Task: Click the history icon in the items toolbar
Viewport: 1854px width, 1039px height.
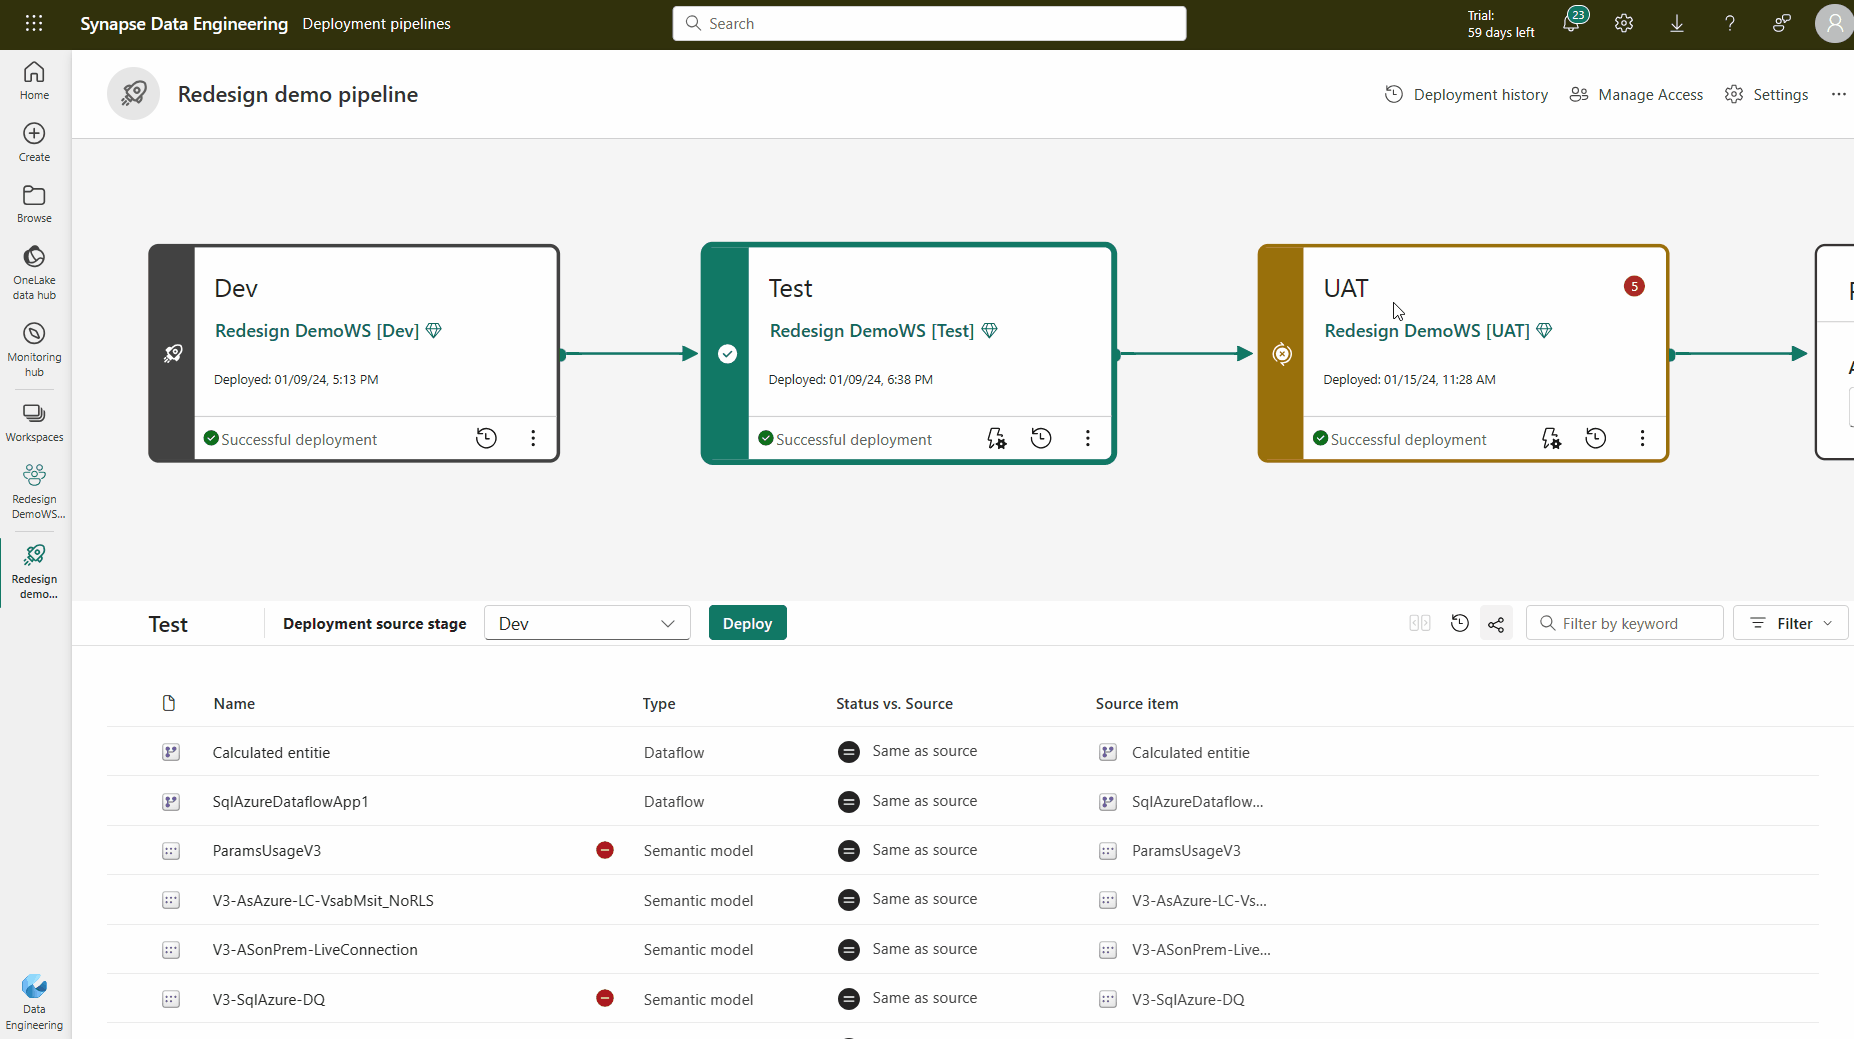Action: pos(1460,624)
